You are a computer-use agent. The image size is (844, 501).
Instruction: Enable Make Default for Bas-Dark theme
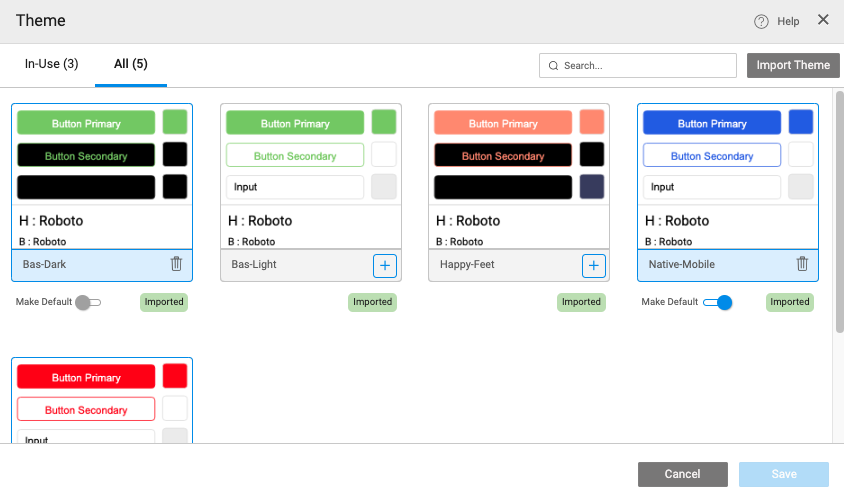pos(88,302)
